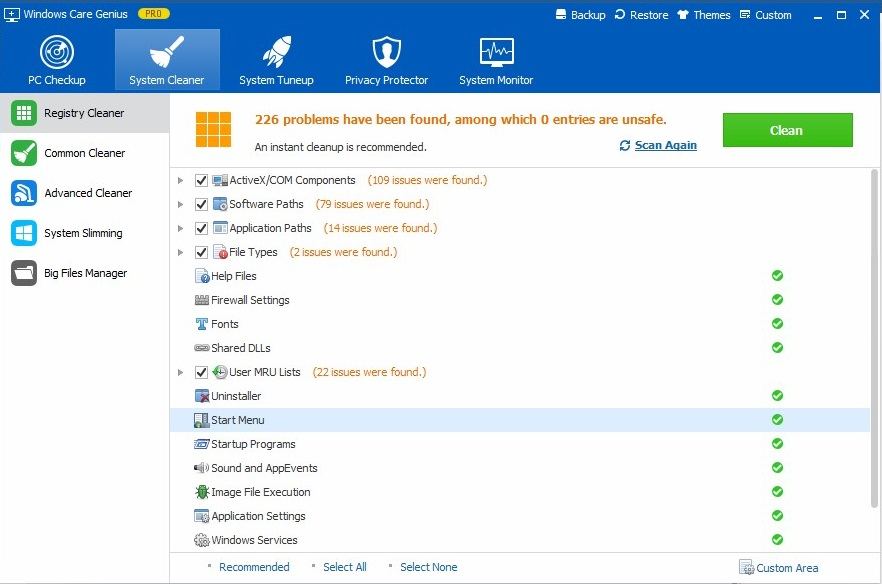Click the green Clean button

(x=788, y=130)
